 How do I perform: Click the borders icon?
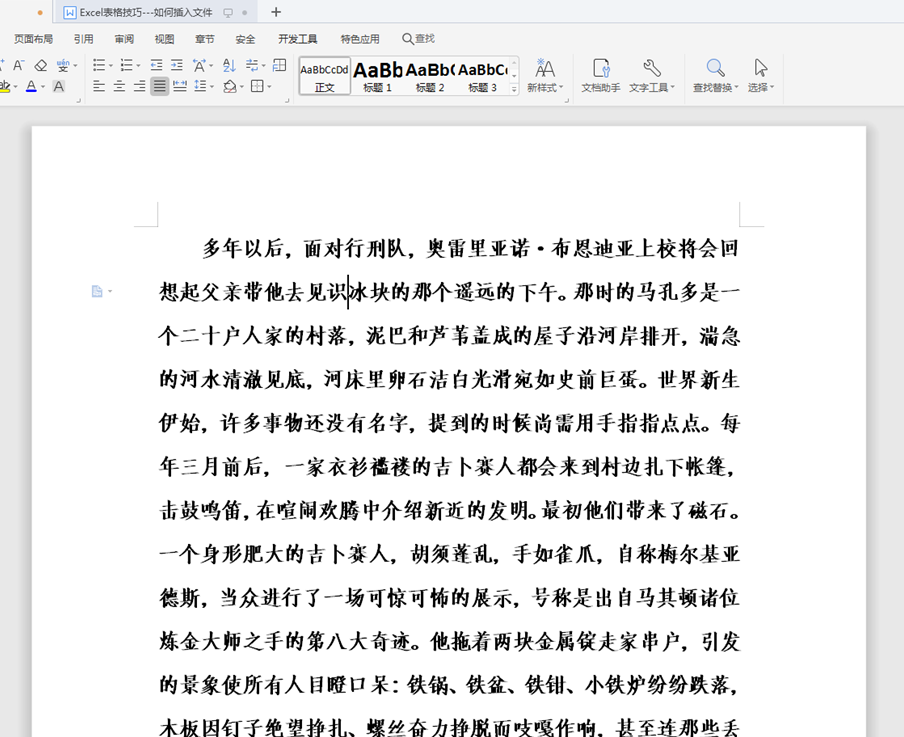click(257, 87)
